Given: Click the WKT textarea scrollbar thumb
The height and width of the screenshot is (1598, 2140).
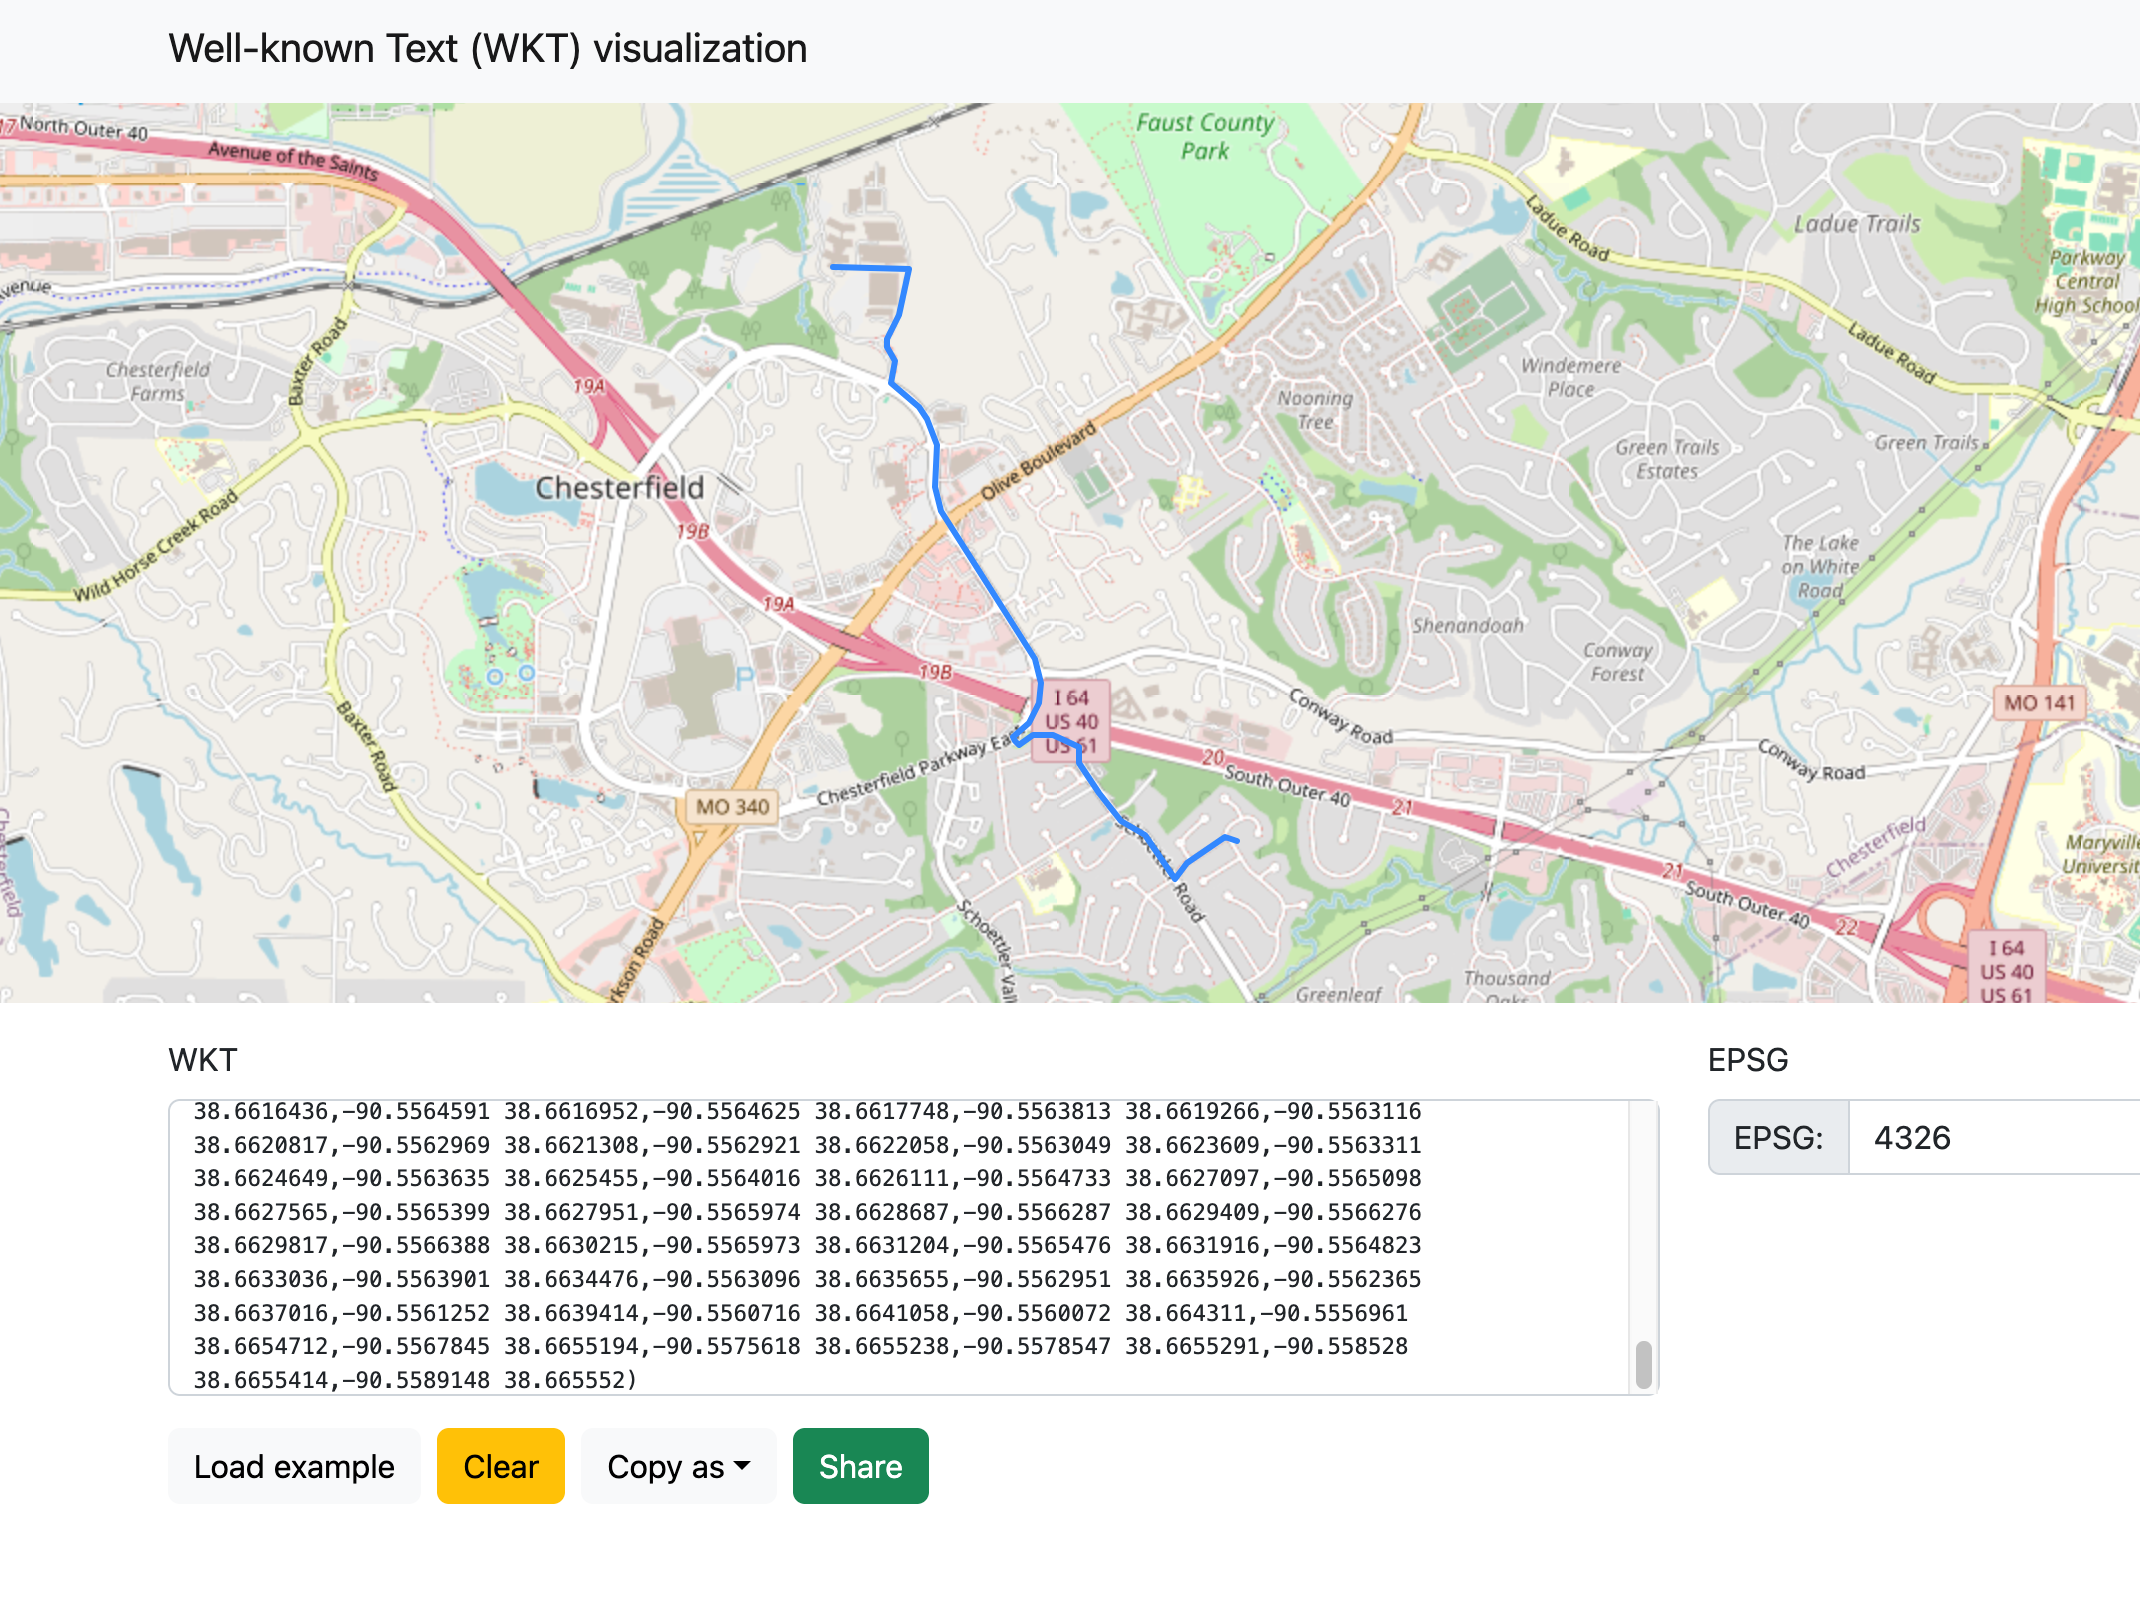Looking at the screenshot, I should 1643,1364.
